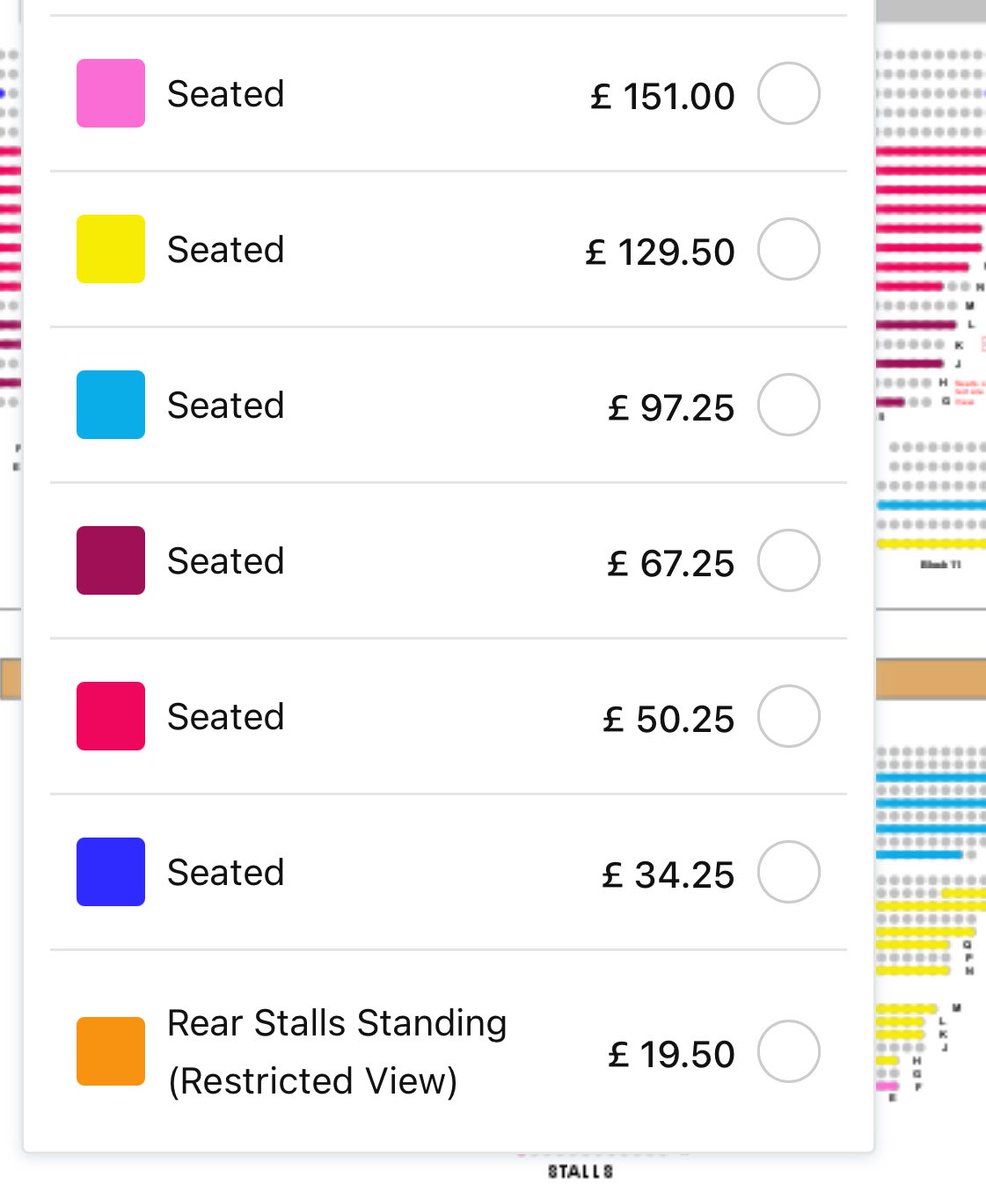
Task: Click the dark blue £34.25 swatch
Action: coord(111,872)
